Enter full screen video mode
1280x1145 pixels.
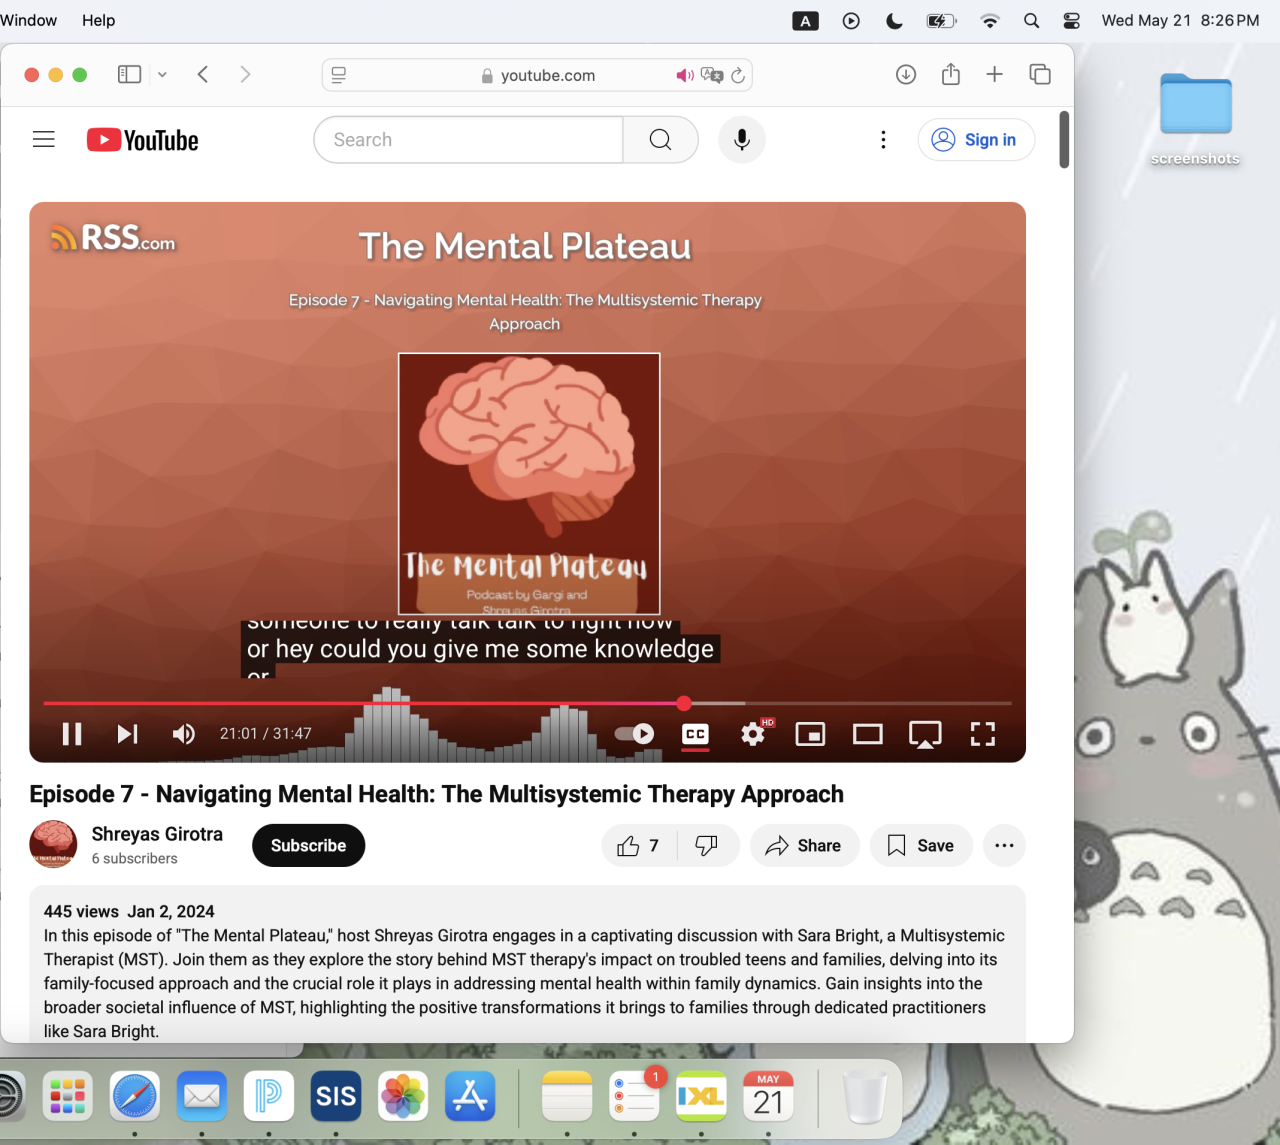coord(983,734)
